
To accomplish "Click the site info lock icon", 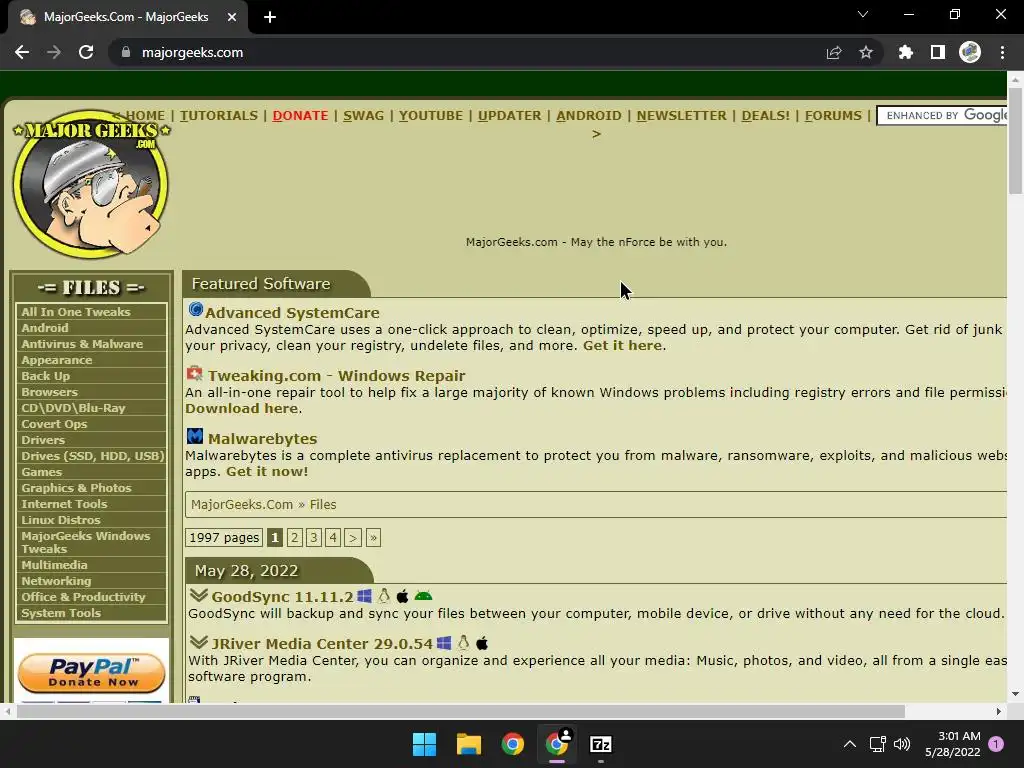I will pos(126,52).
